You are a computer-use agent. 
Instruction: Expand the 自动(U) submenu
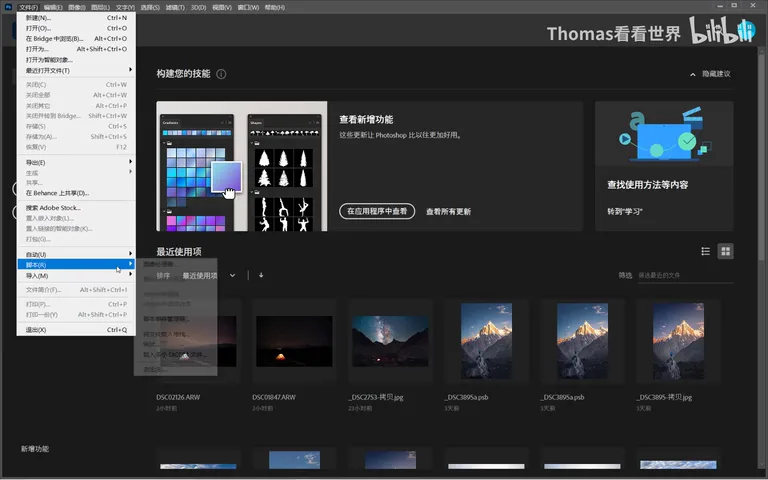(76, 254)
